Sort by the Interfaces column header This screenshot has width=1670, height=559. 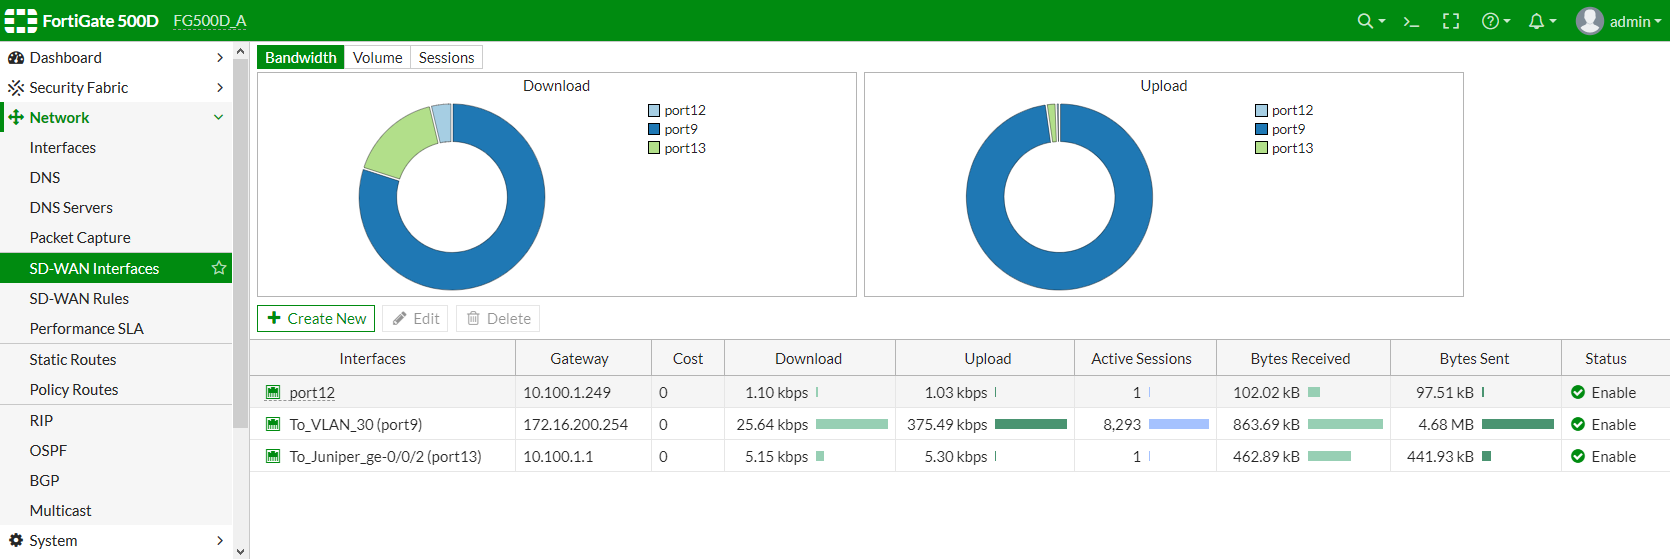coord(382,359)
